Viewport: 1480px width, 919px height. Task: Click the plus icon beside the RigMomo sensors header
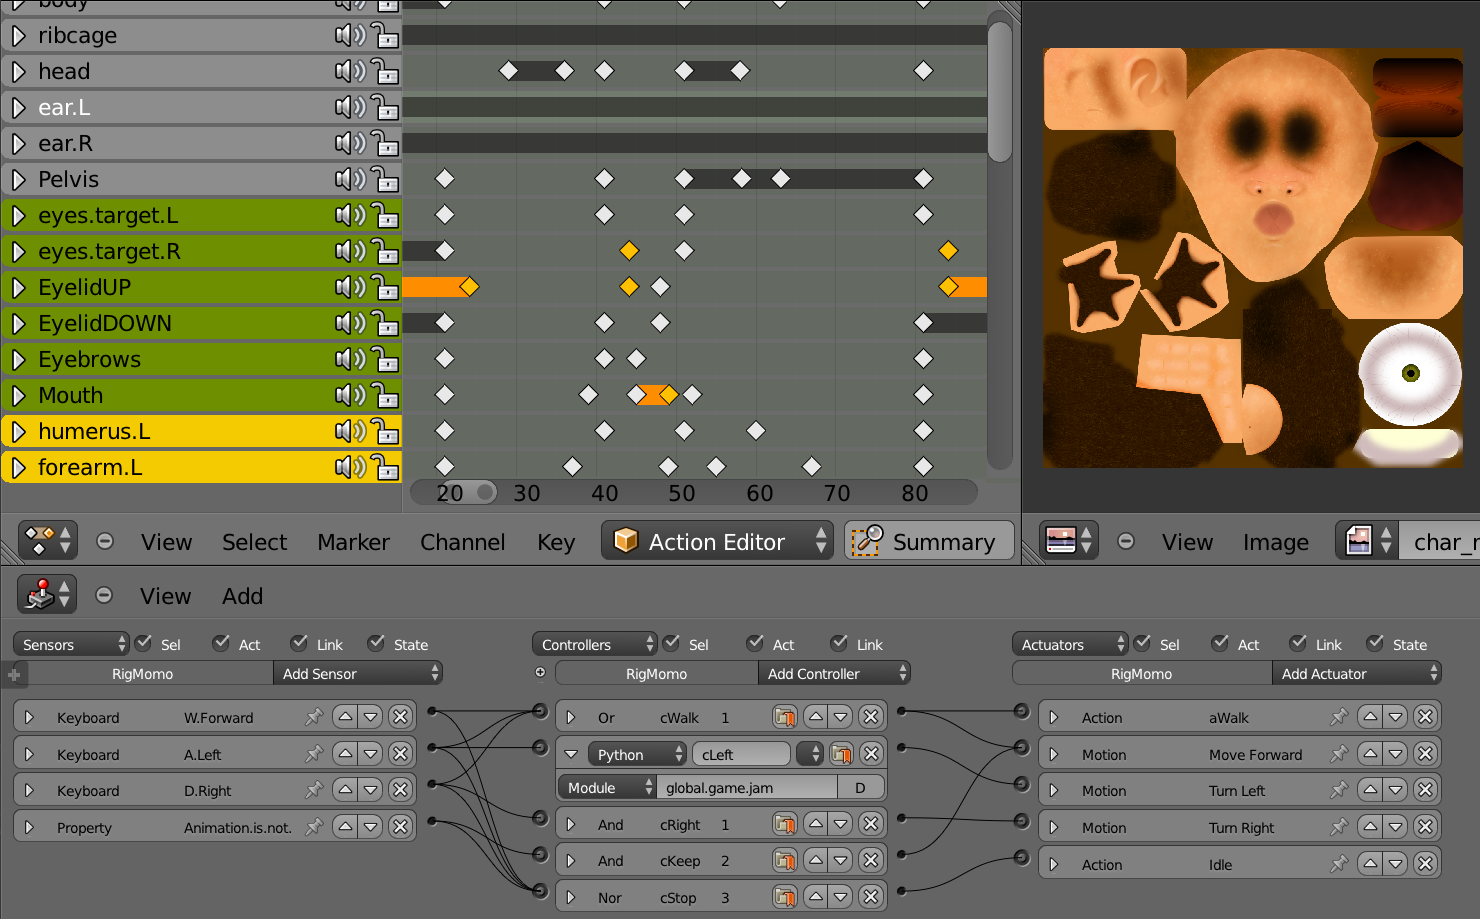pos(14,673)
